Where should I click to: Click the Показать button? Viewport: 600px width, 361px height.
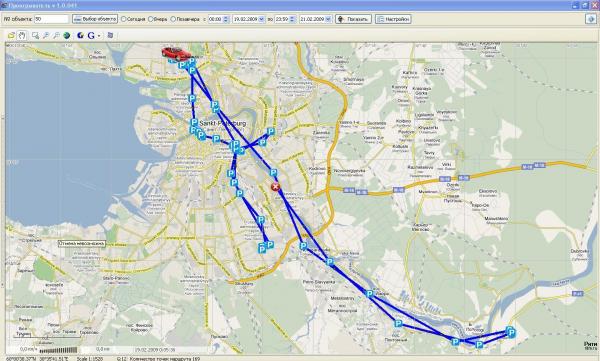pyautogui.click(x=353, y=19)
